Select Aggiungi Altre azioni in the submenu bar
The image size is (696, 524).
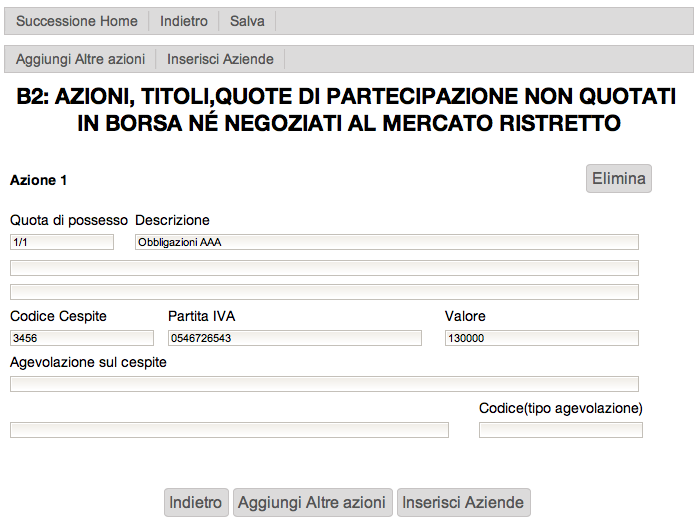point(80,59)
